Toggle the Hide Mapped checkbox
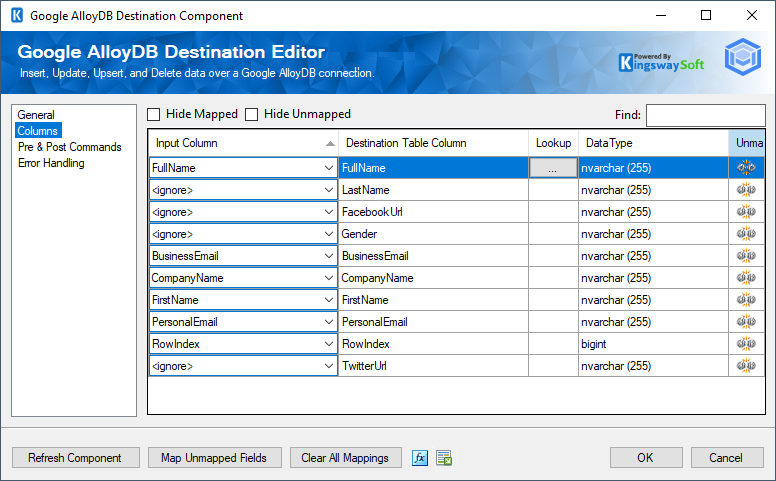 point(154,114)
